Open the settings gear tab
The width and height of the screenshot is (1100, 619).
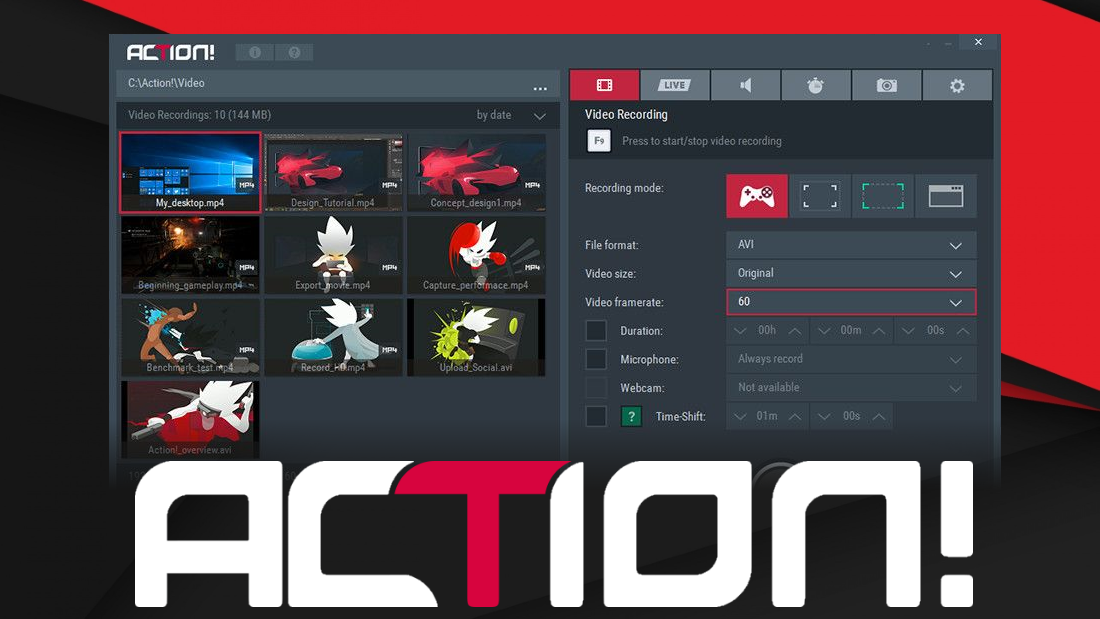click(957, 86)
